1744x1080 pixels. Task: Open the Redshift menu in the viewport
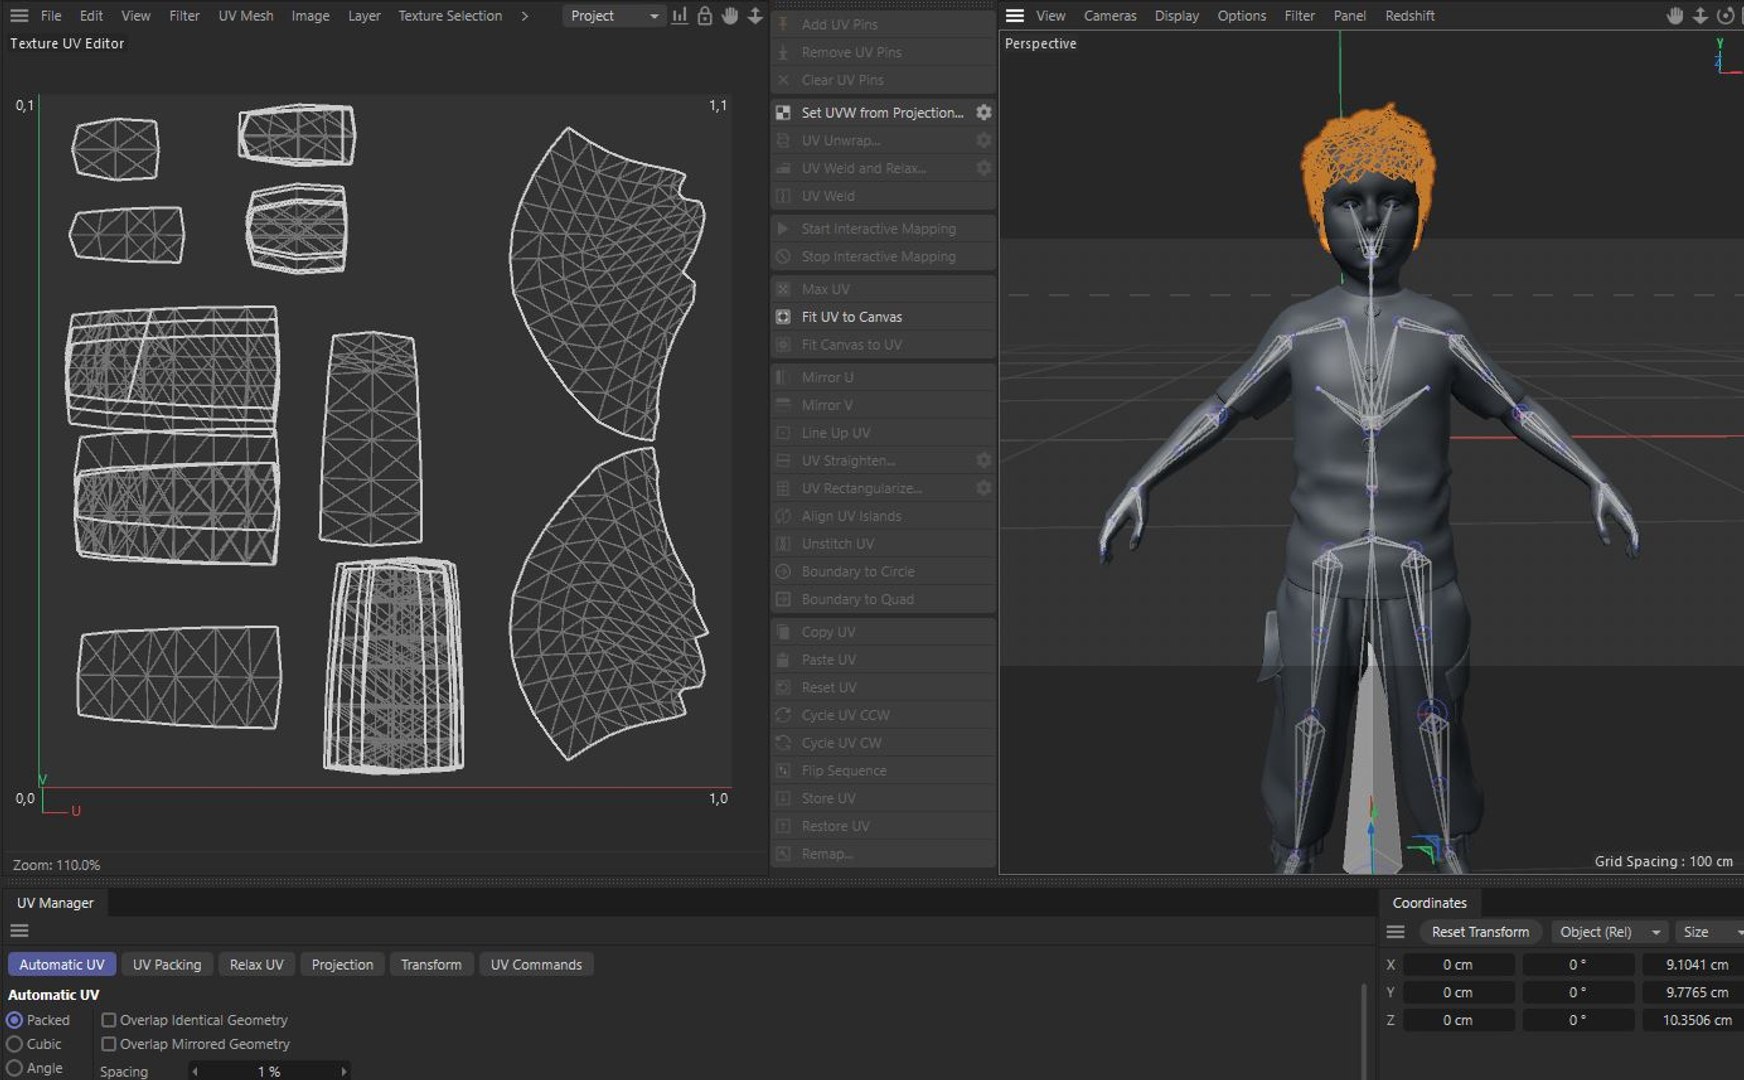pyautogui.click(x=1410, y=16)
